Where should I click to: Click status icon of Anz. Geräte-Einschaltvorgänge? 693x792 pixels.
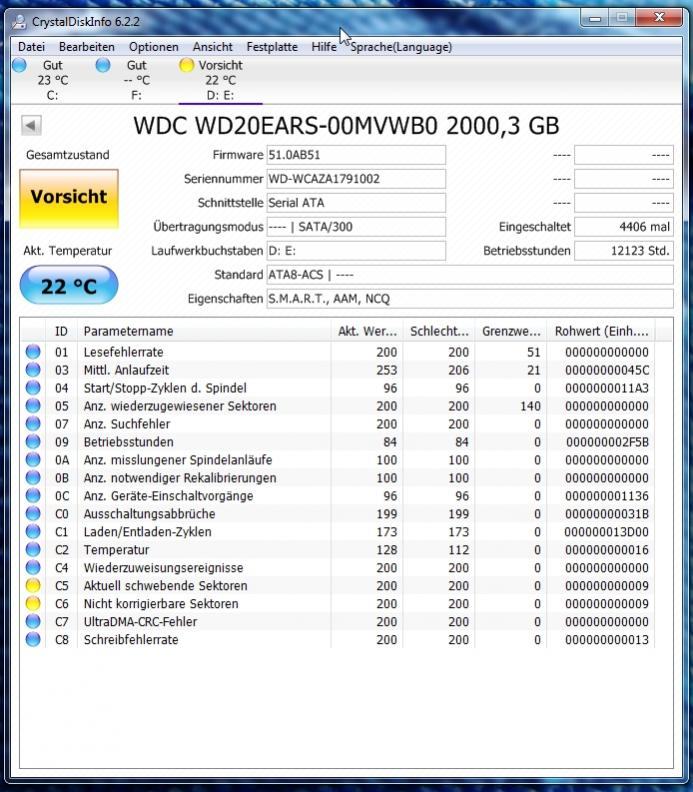tap(33, 496)
